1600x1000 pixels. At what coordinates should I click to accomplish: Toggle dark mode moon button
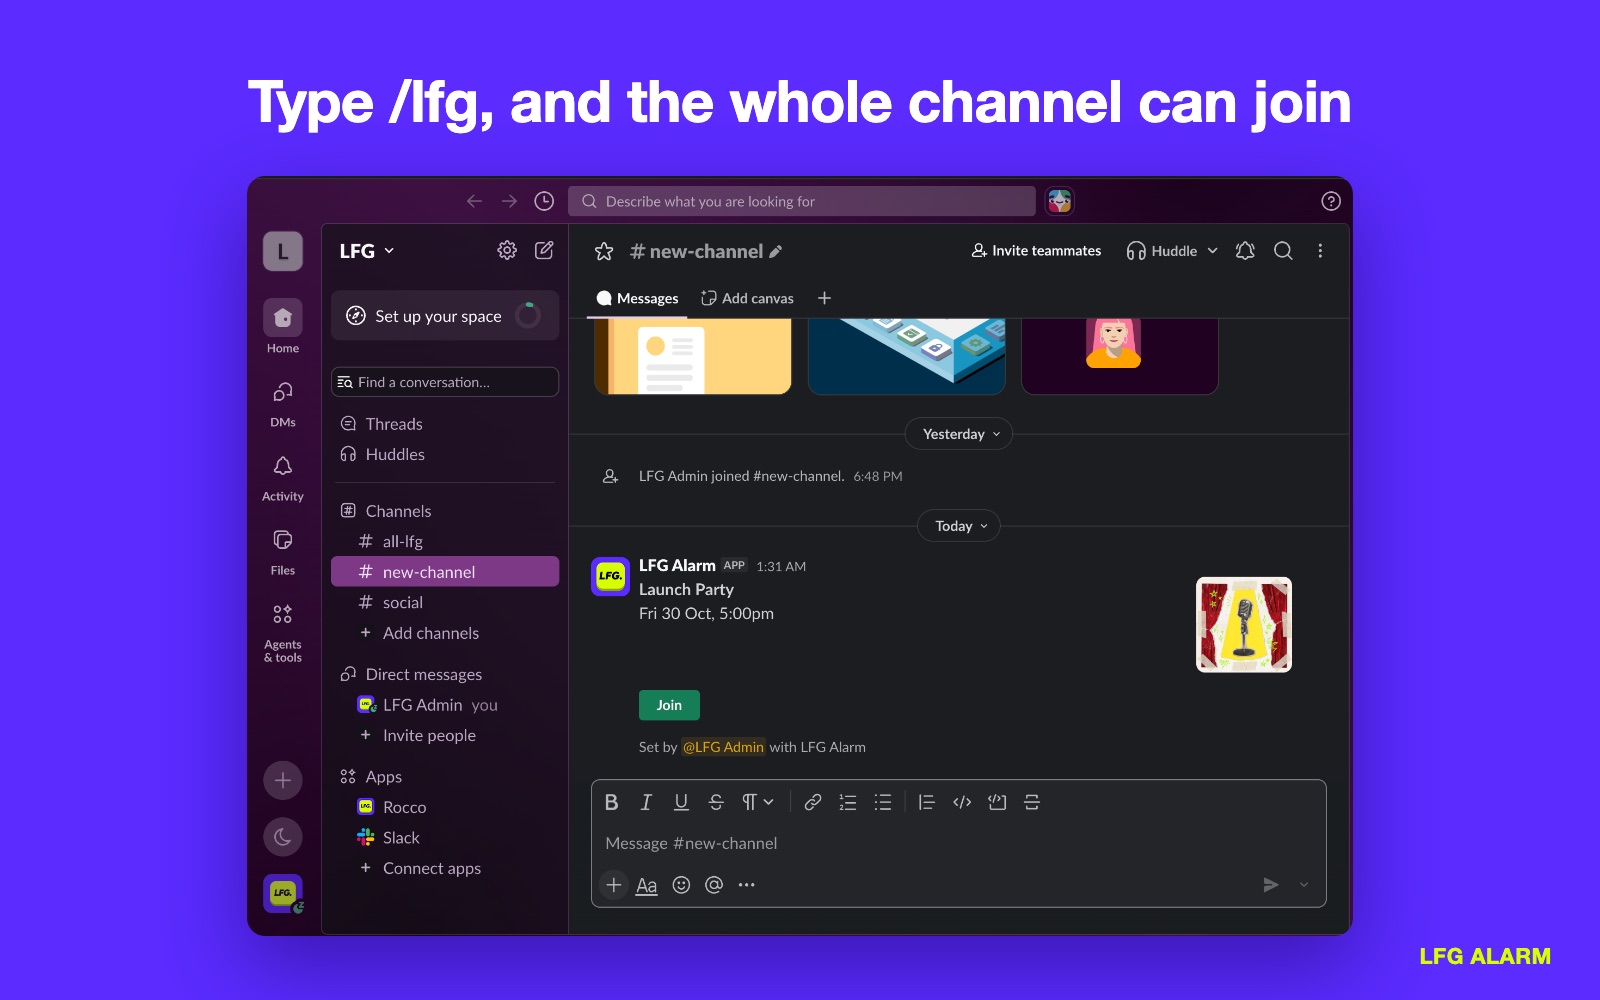pos(283,837)
